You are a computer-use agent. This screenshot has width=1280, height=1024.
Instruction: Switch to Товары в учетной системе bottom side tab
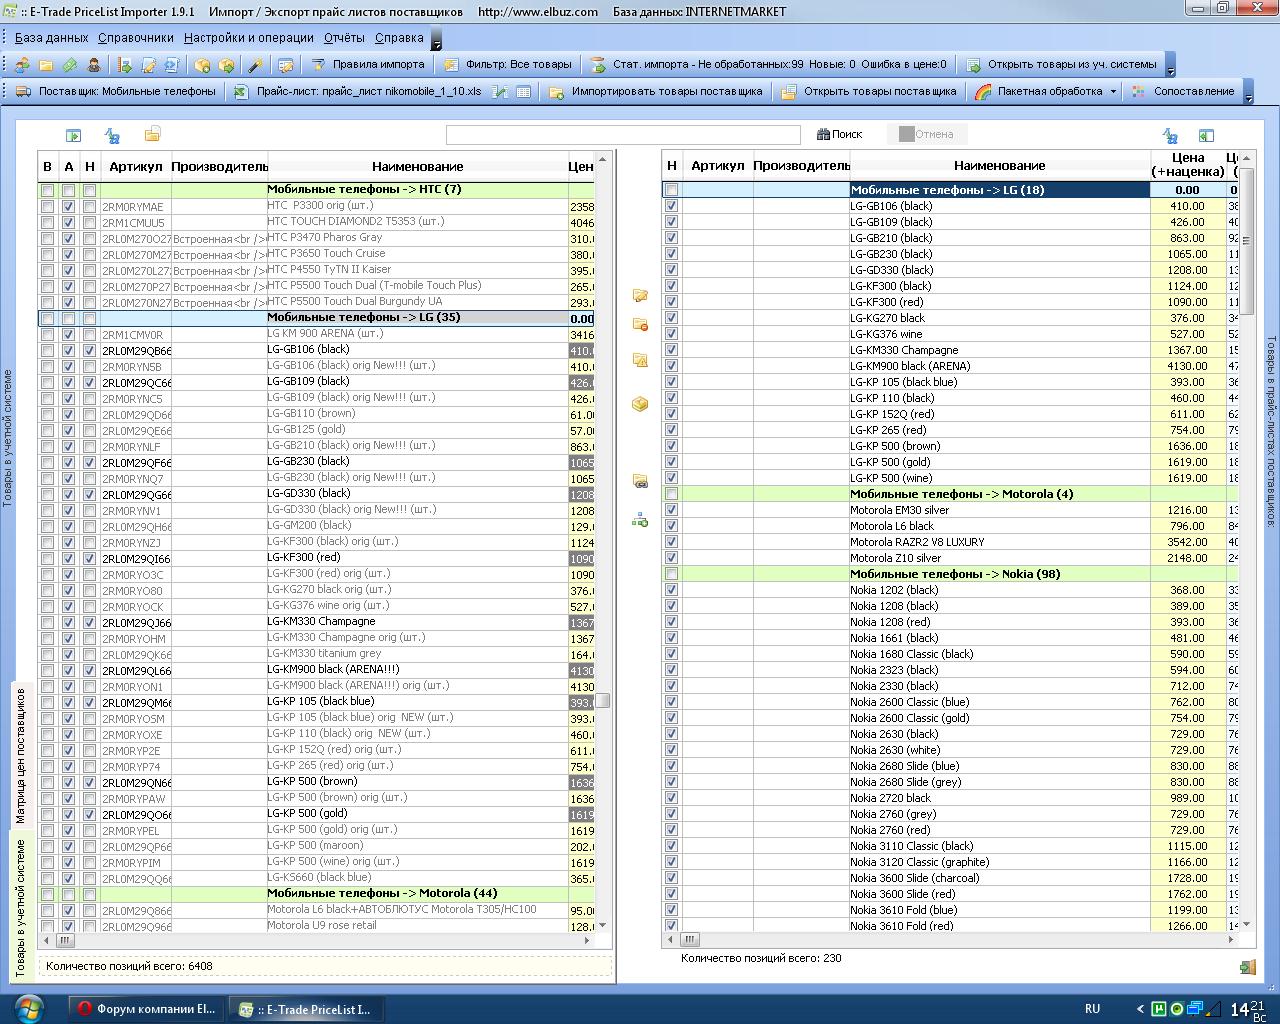point(20,907)
